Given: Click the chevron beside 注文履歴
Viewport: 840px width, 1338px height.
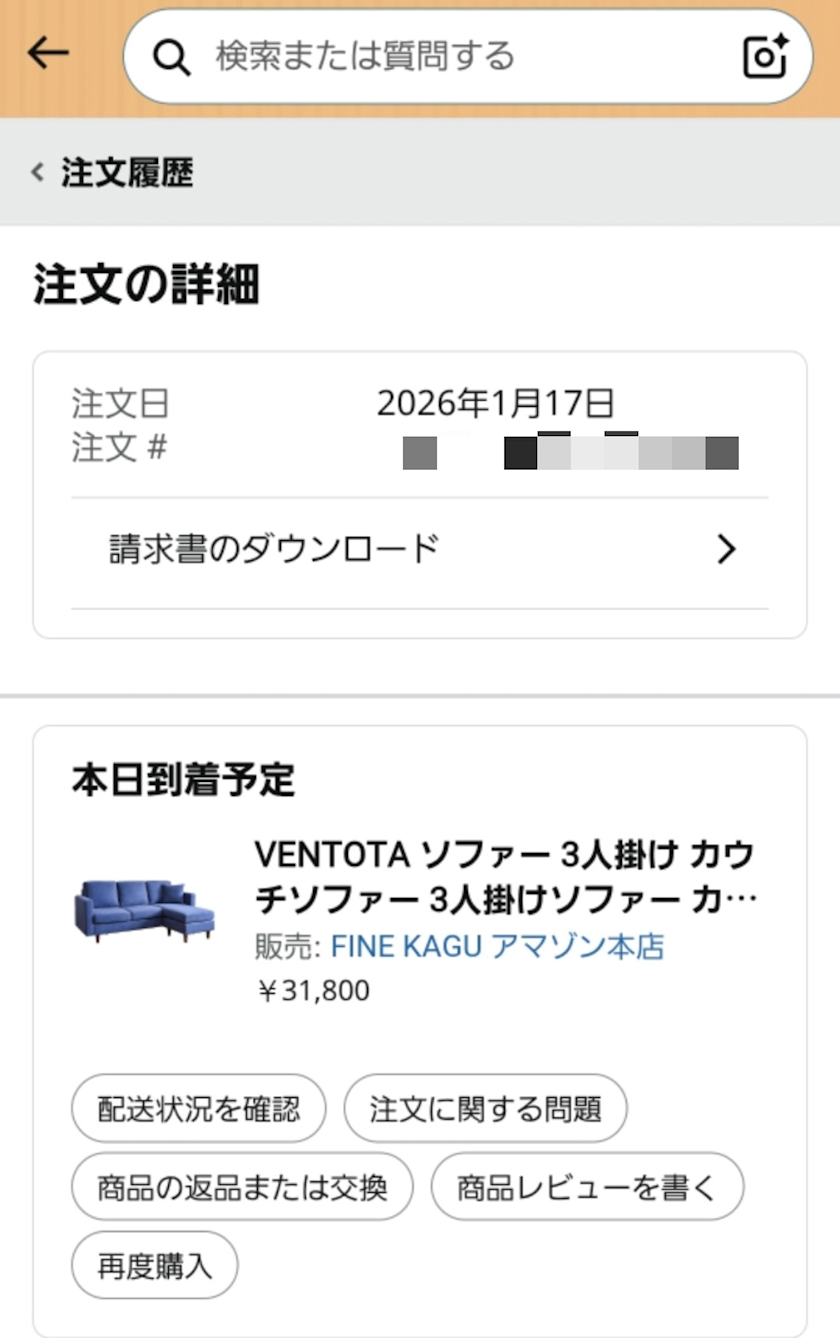Looking at the screenshot, I should [x=38, y=172].
